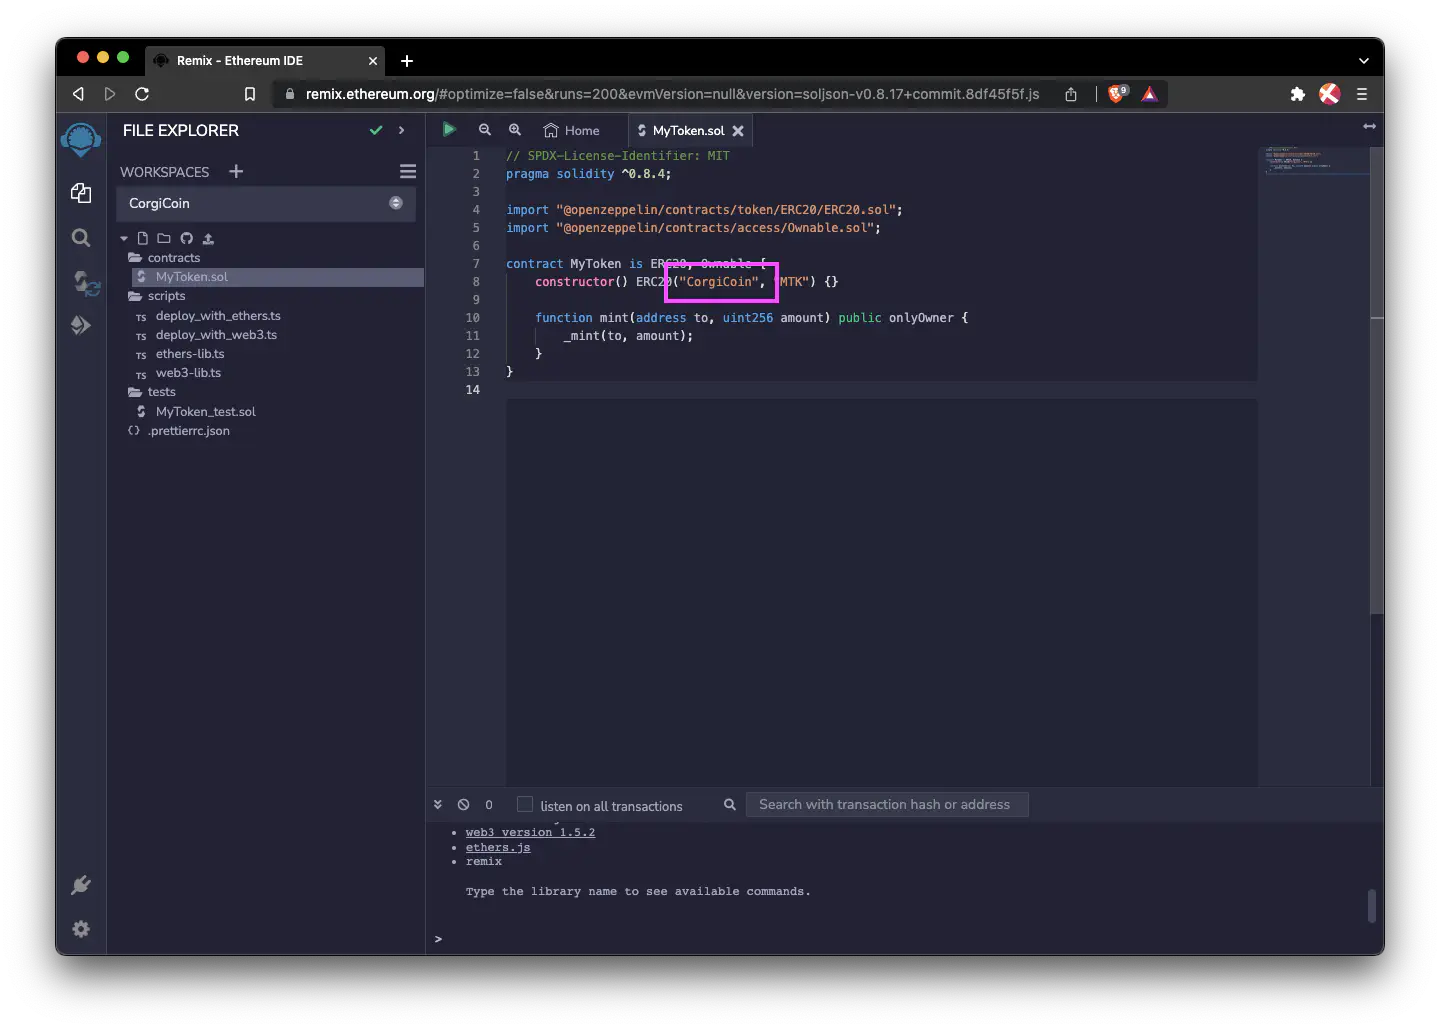Open MyToken_test.sol file

point(206,412)
